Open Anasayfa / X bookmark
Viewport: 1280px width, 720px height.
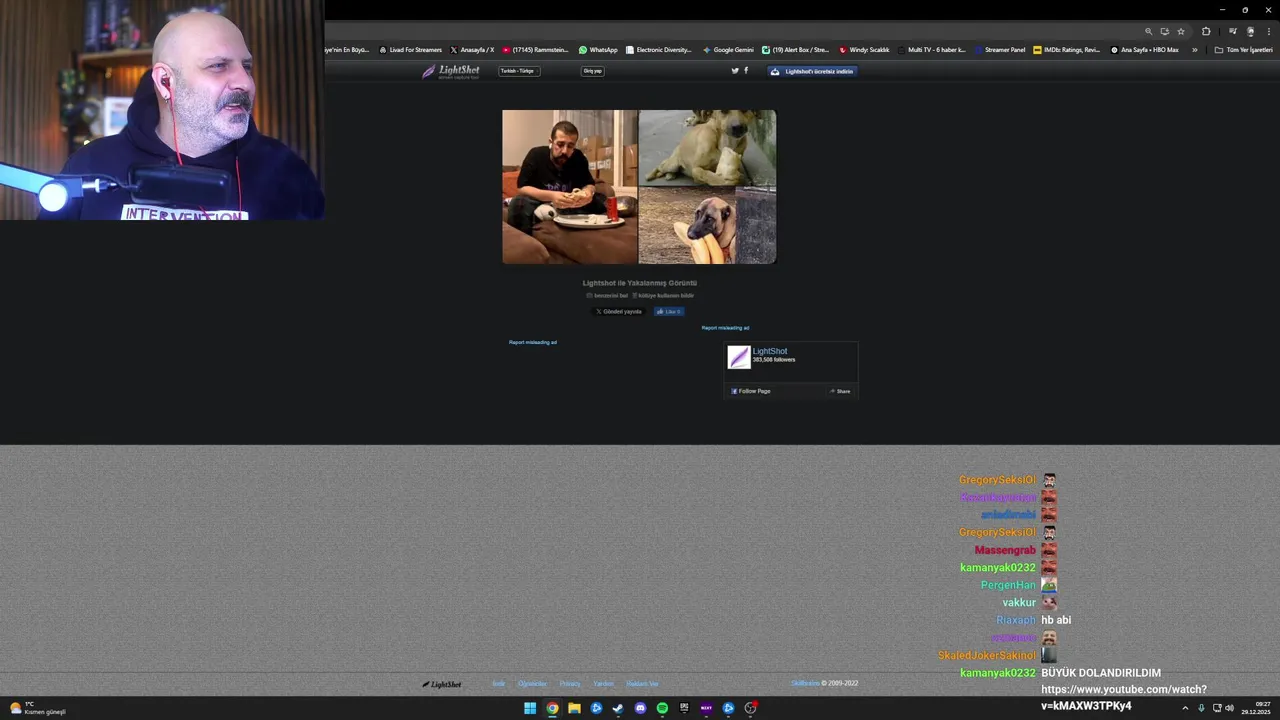[472, 50]
